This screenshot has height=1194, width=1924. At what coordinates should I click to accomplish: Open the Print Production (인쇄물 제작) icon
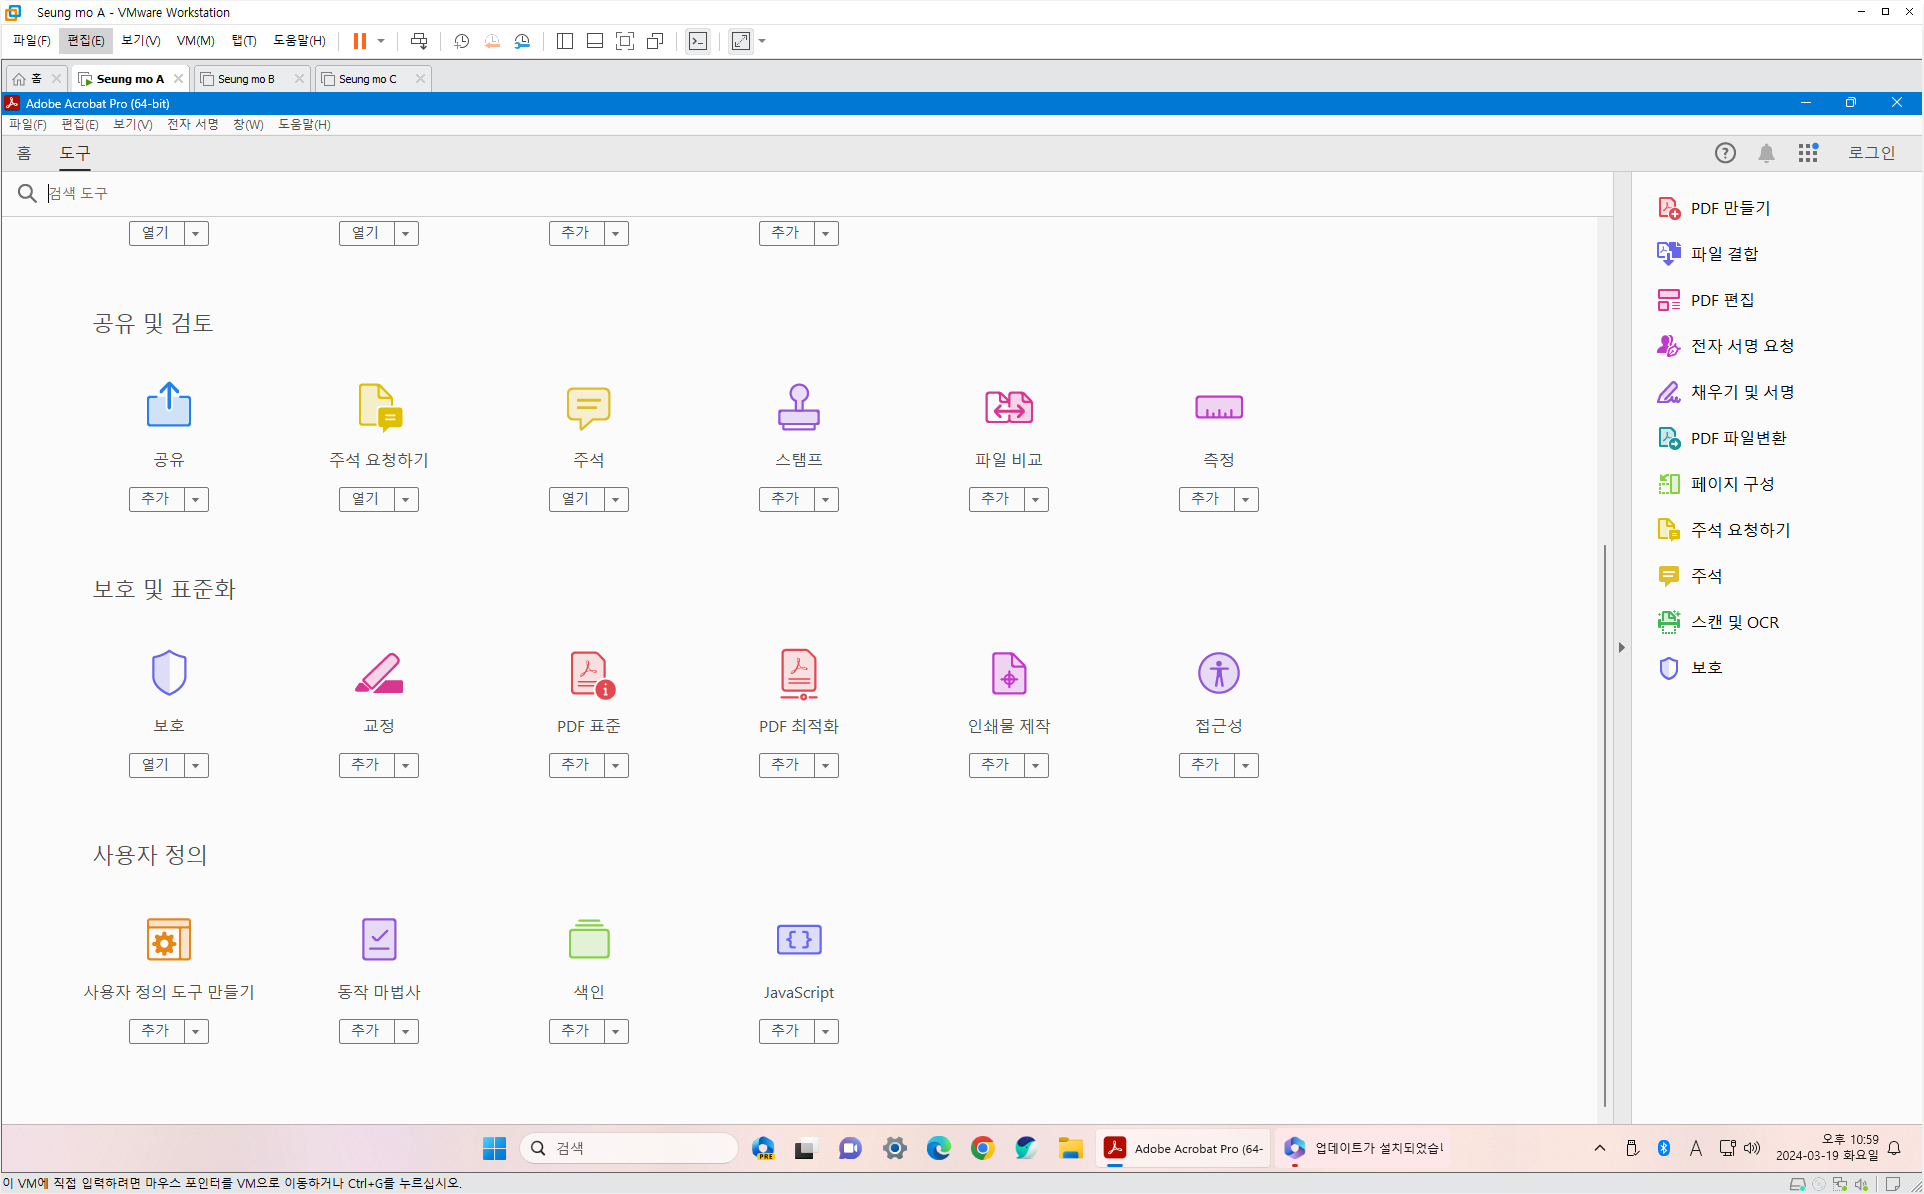[1008, 673]
